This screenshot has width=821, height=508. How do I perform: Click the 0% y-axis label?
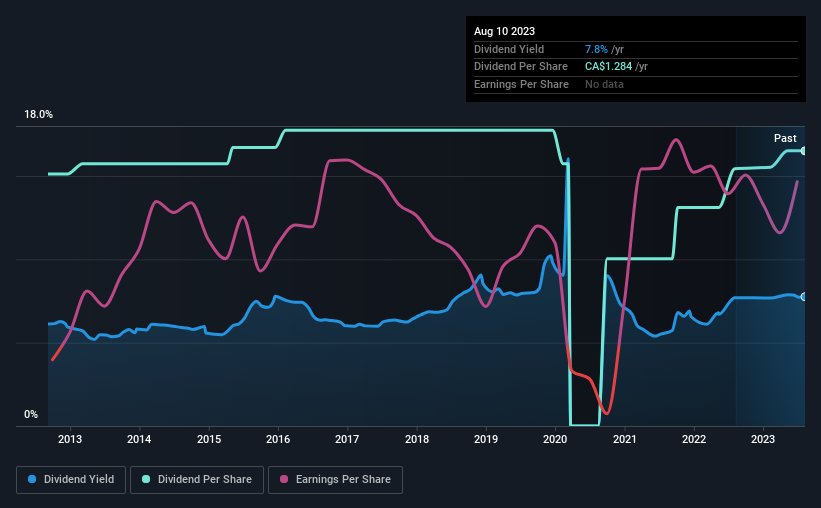point(31,414)
